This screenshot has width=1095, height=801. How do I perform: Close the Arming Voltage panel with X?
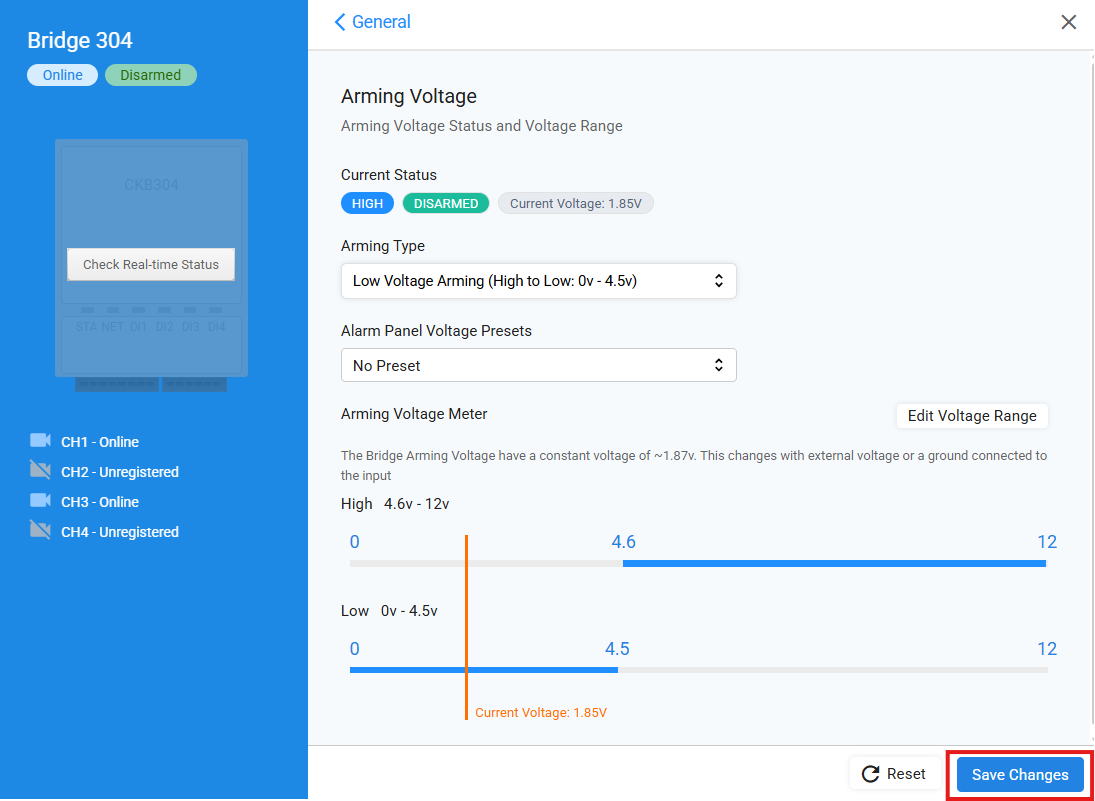tap(1069, 22)
